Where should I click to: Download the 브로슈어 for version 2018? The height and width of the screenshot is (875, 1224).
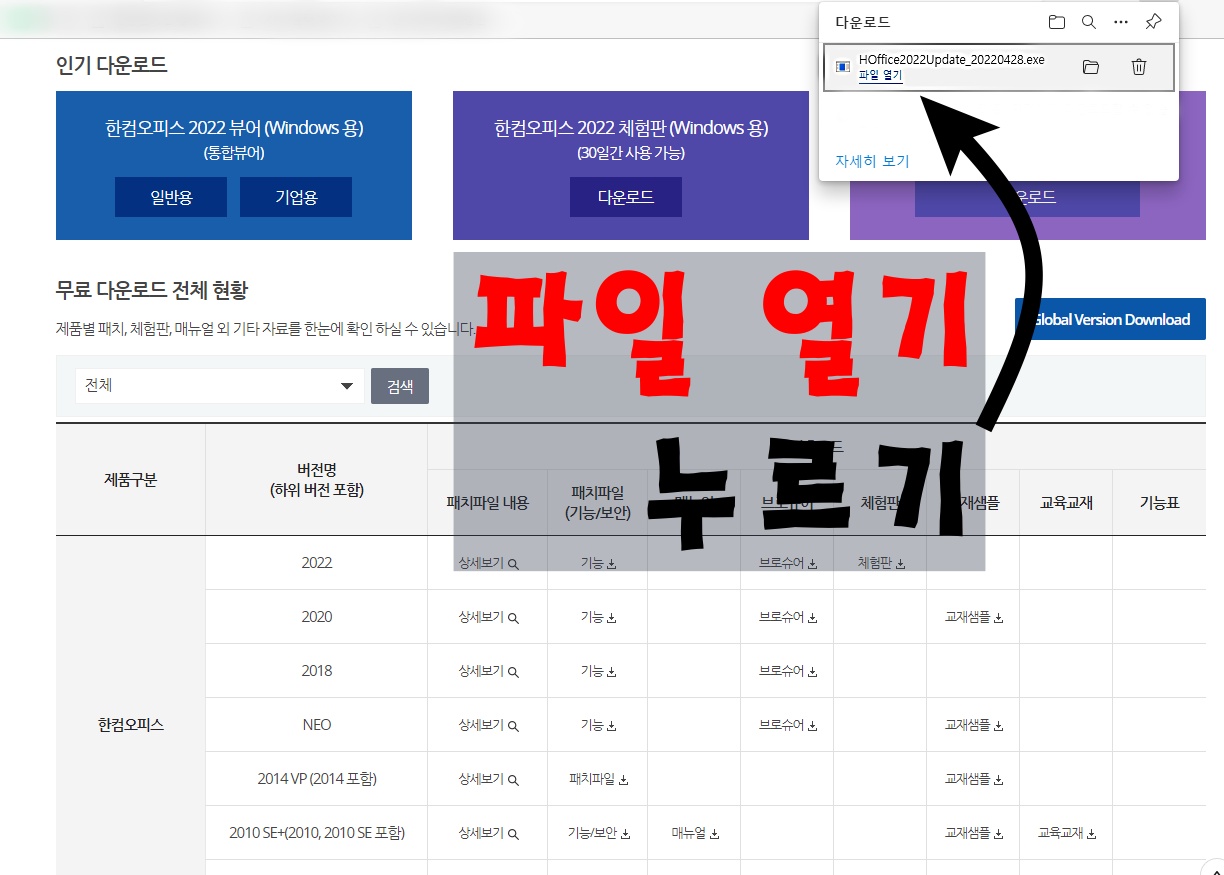(x=788, y=671)
